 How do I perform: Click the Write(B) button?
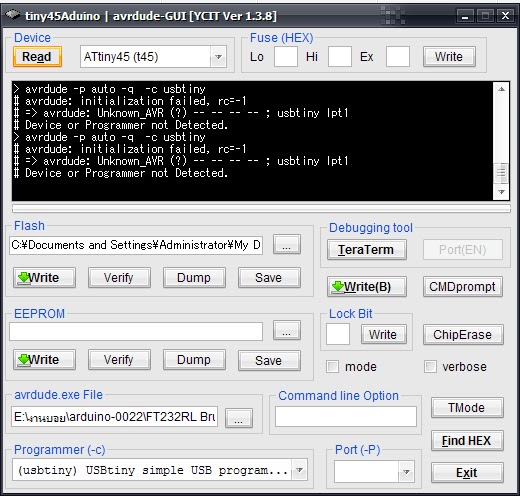(x=367, y=287)
